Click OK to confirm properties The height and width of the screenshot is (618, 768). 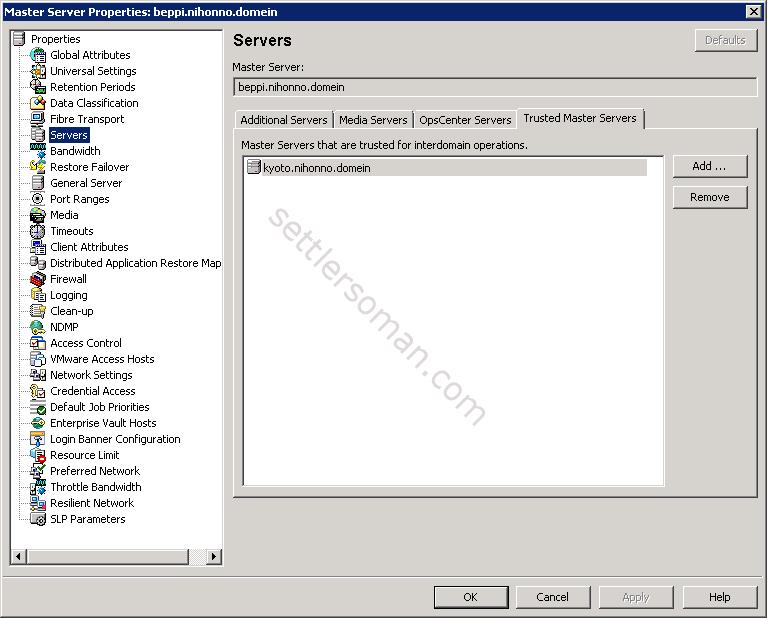click(x=470, y=597)
